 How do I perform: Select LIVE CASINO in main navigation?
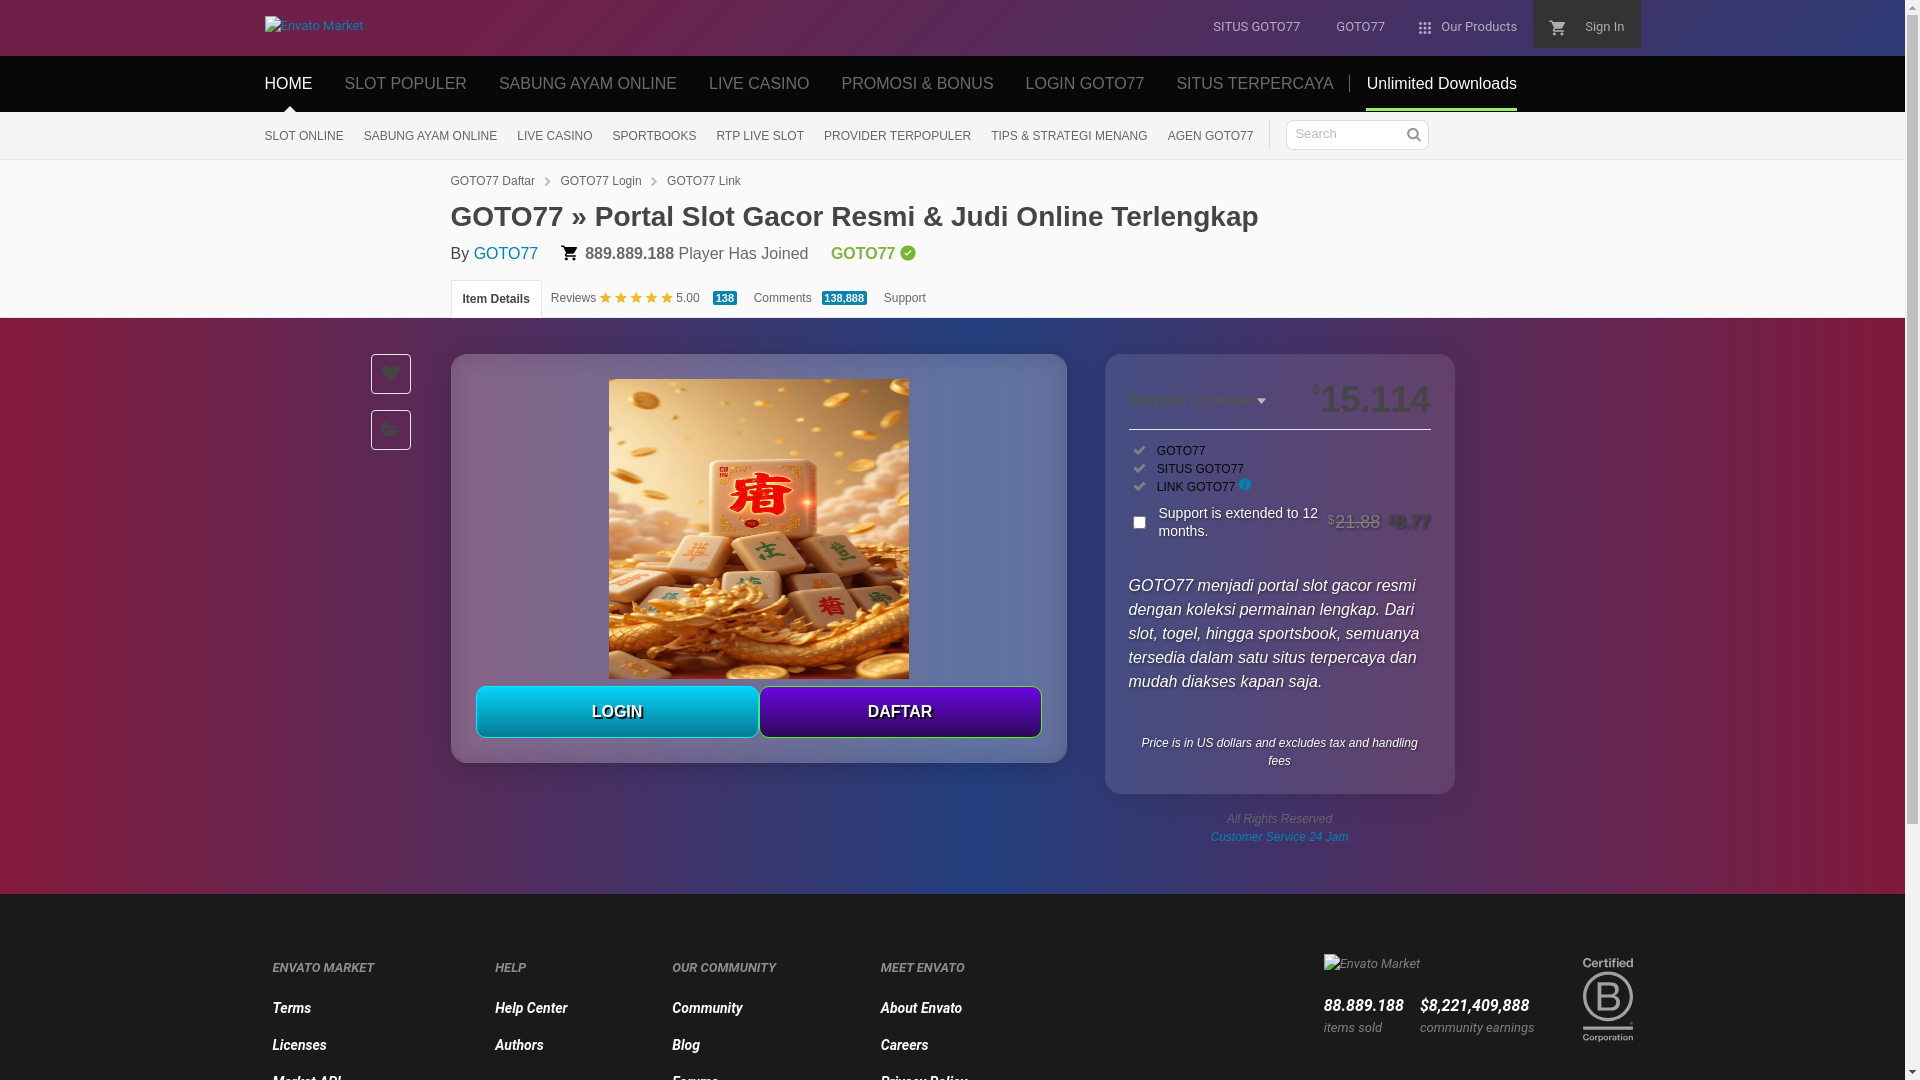tap(759, 84)
